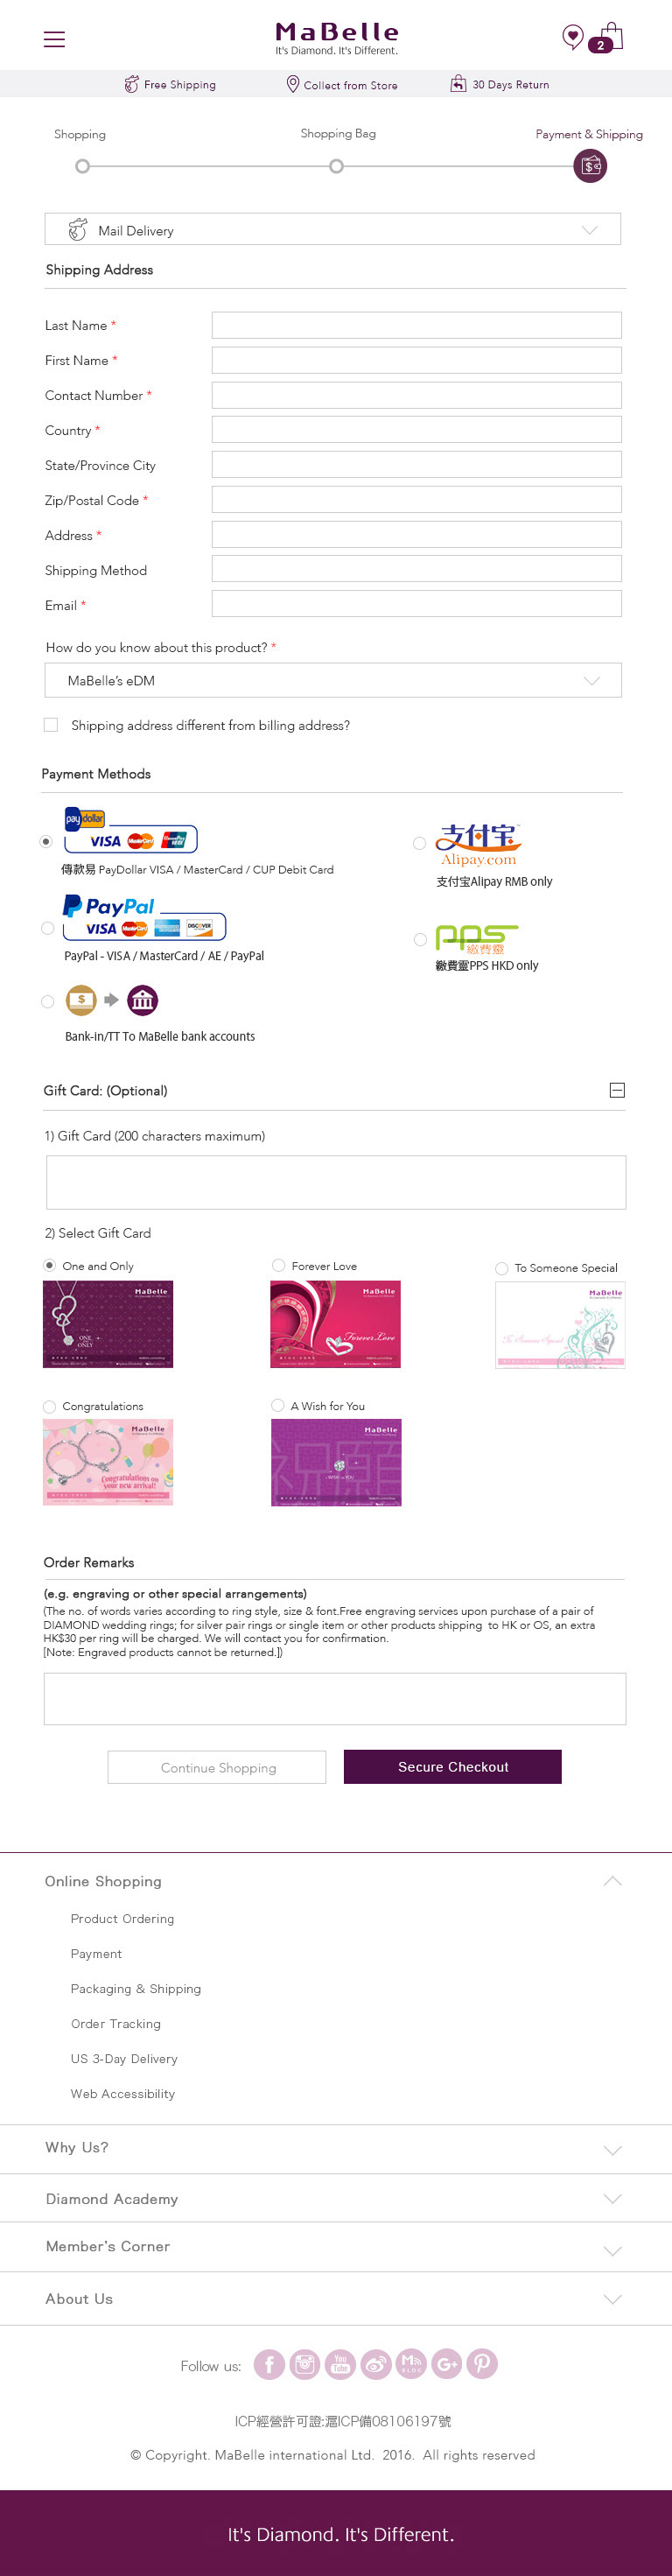Viewport: 672px width, 2576px height.
Task: Open the MaBelle's eDM dropdown
Action: 333,680
